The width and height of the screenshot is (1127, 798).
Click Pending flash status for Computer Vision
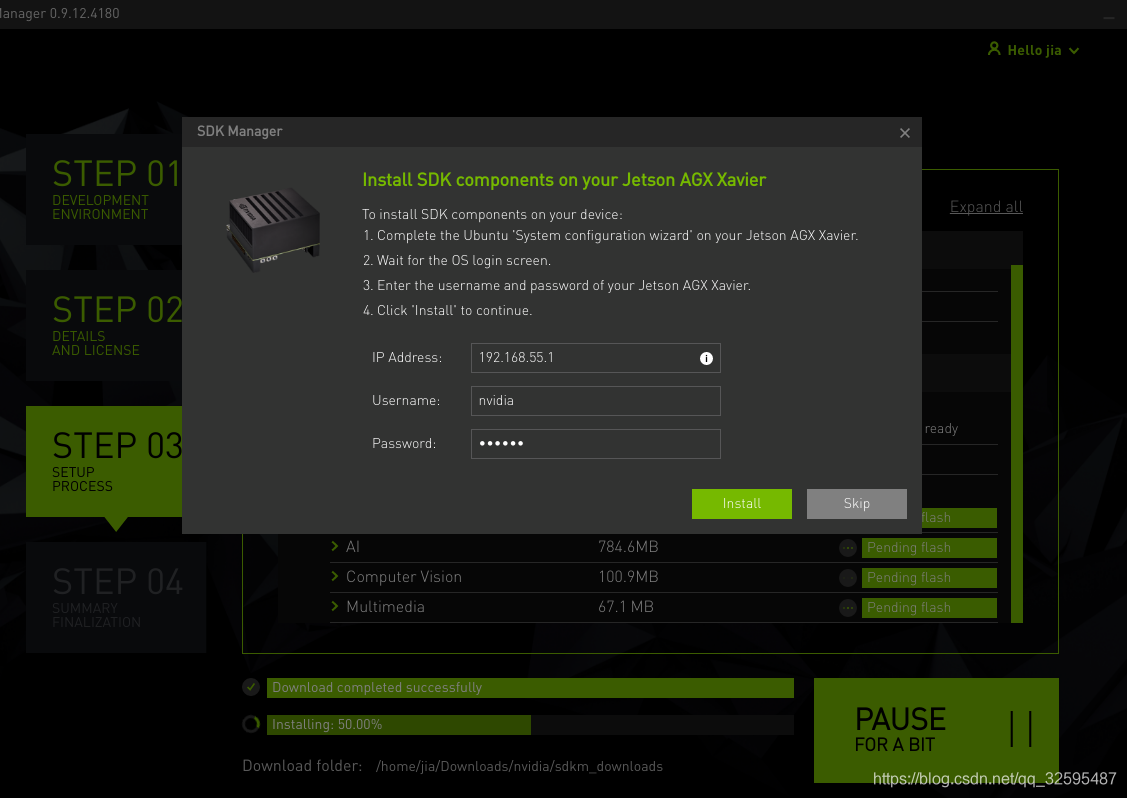[929, 578]
